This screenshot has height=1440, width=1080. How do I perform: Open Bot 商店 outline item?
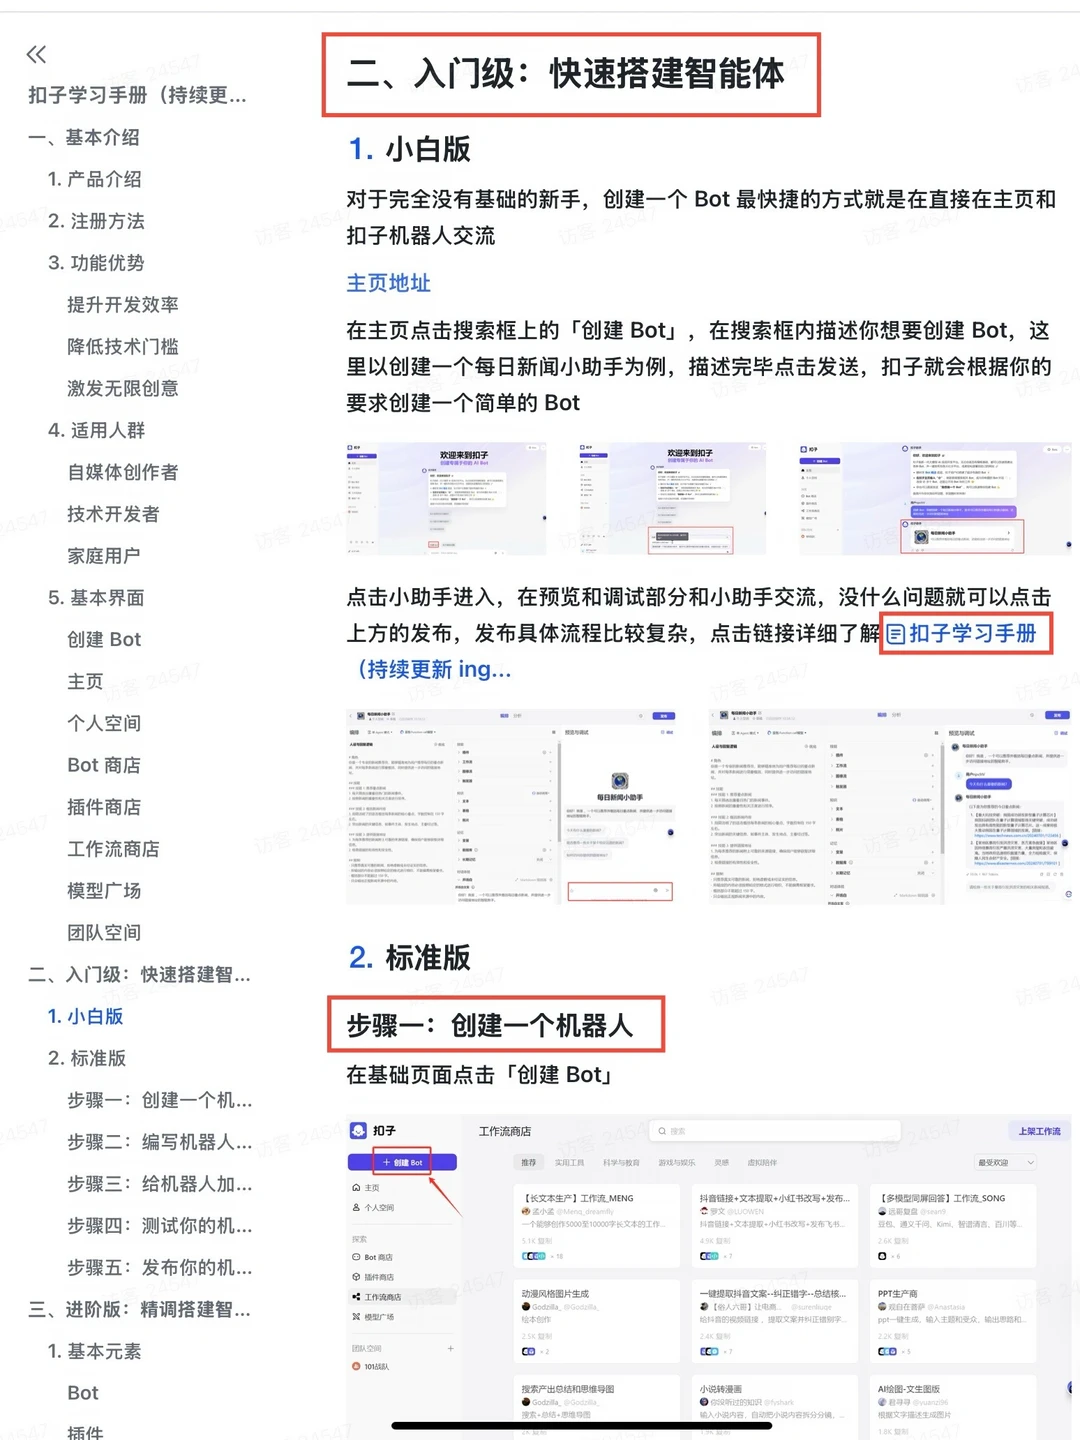(104, 765)
